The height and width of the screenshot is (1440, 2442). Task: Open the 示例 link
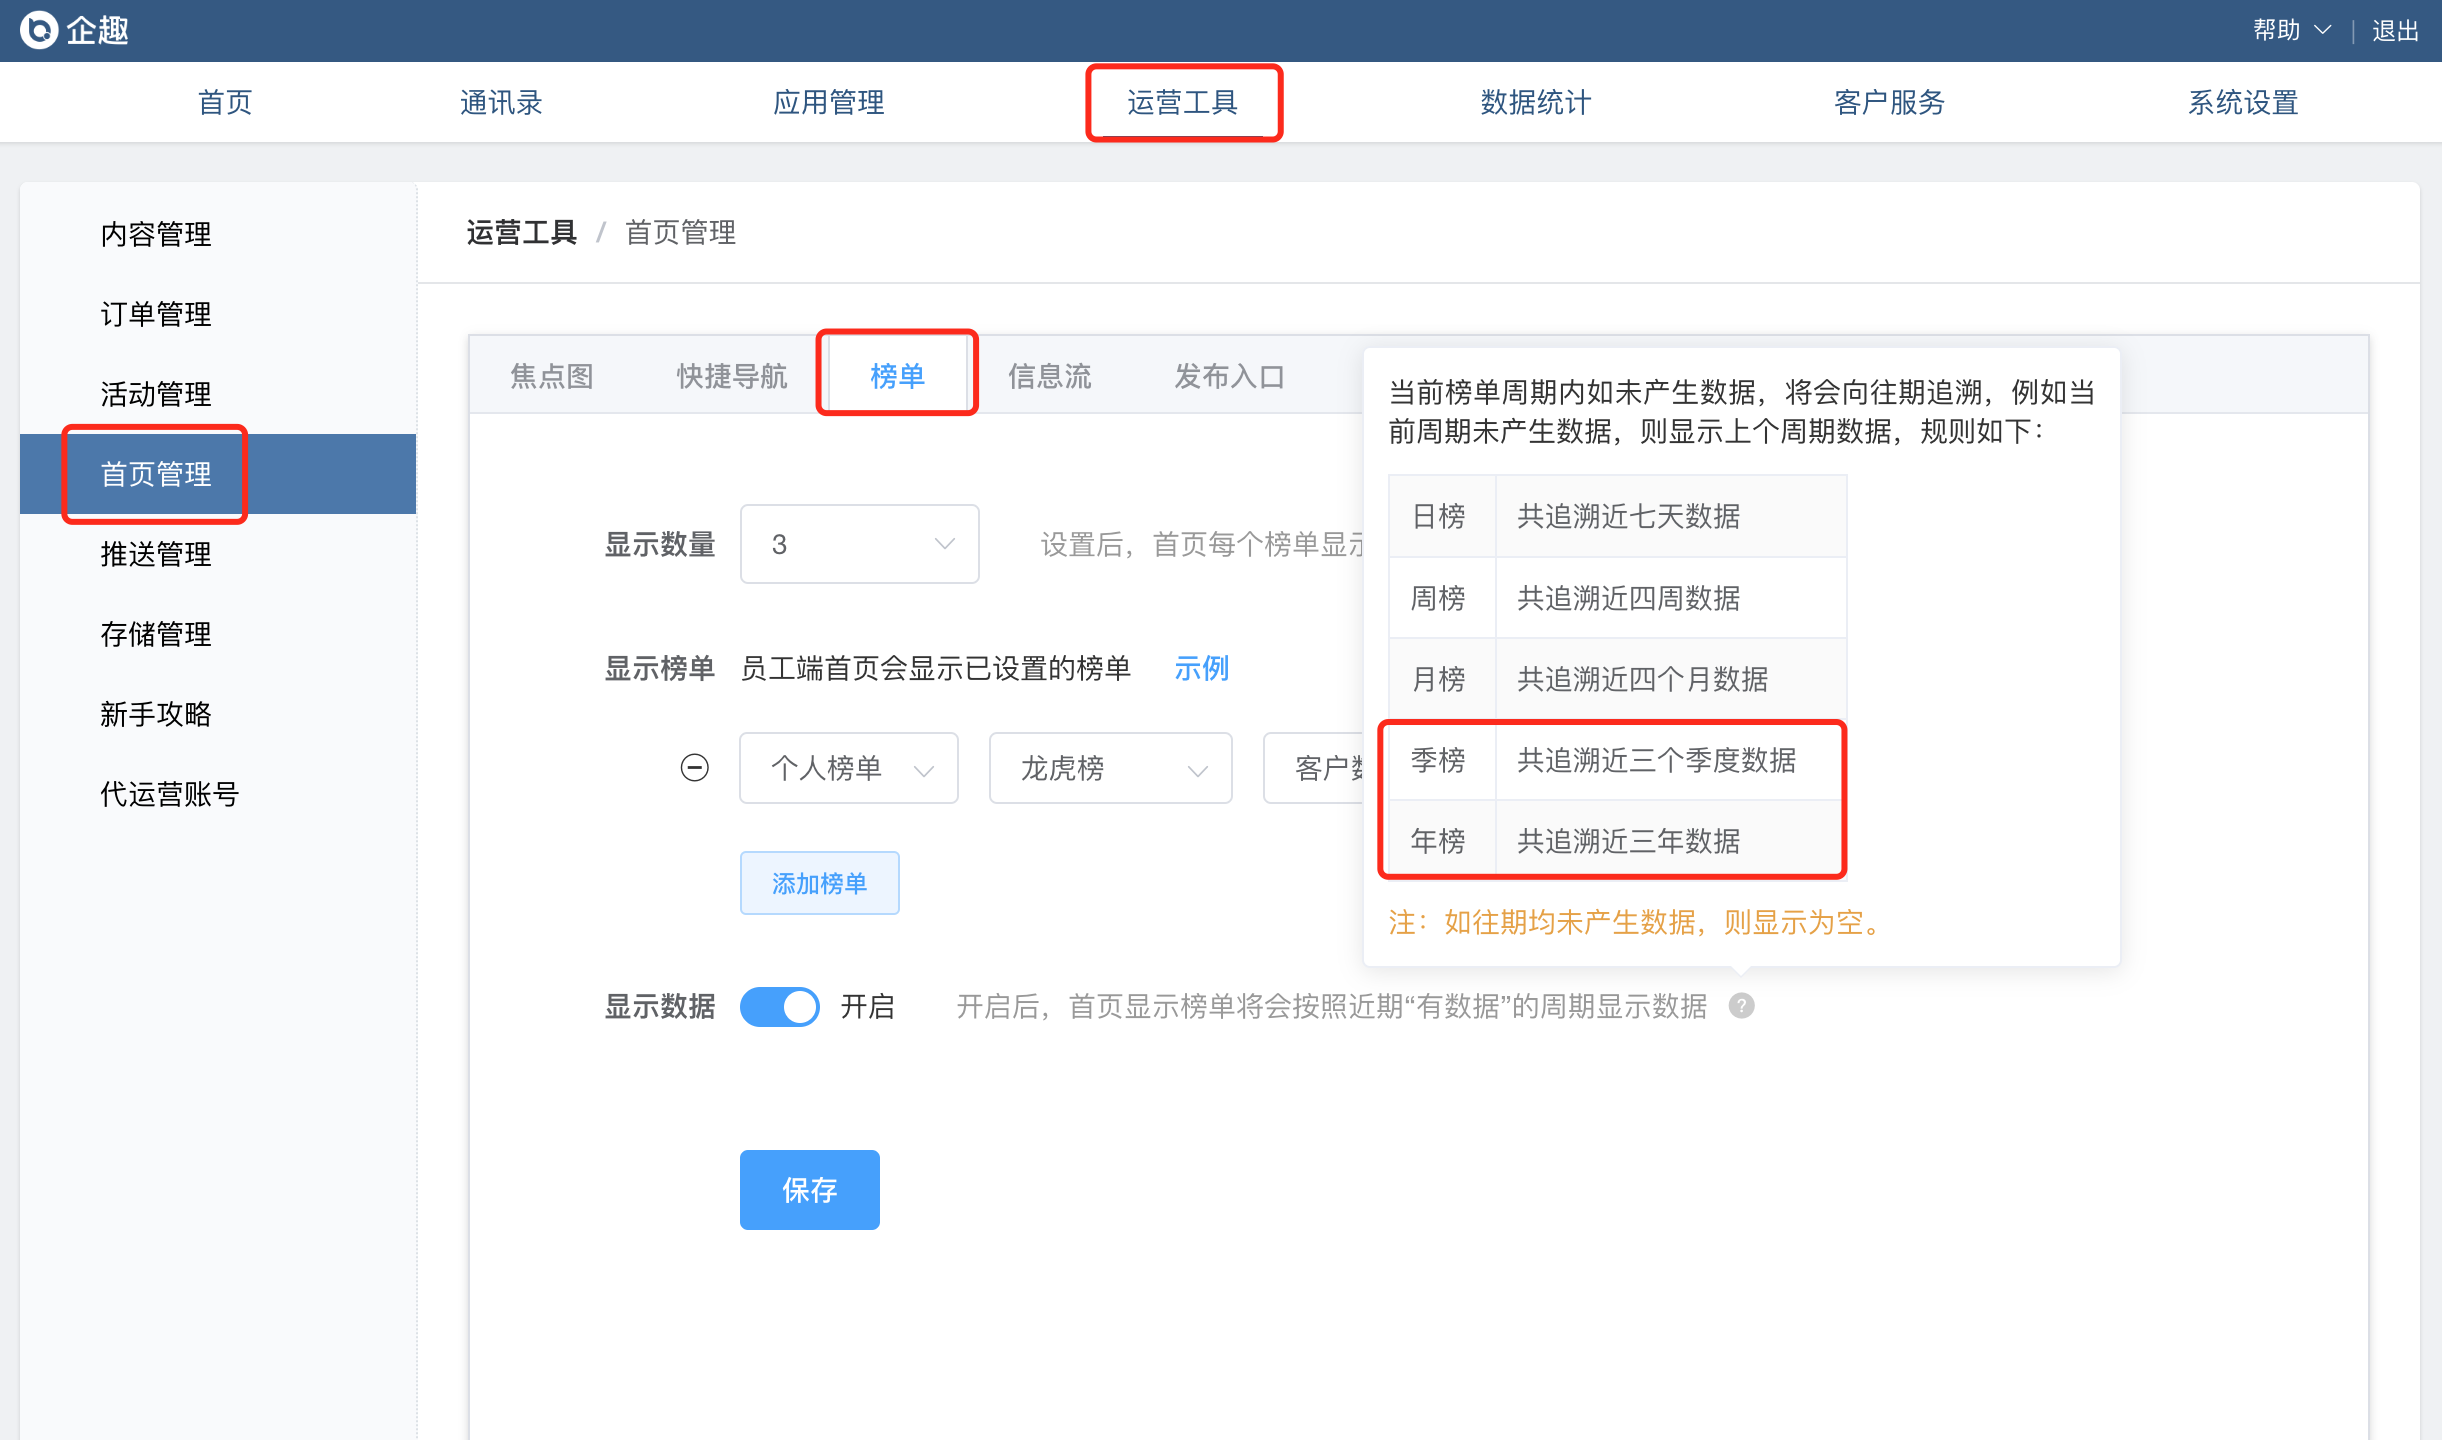tap(1201, 668)
